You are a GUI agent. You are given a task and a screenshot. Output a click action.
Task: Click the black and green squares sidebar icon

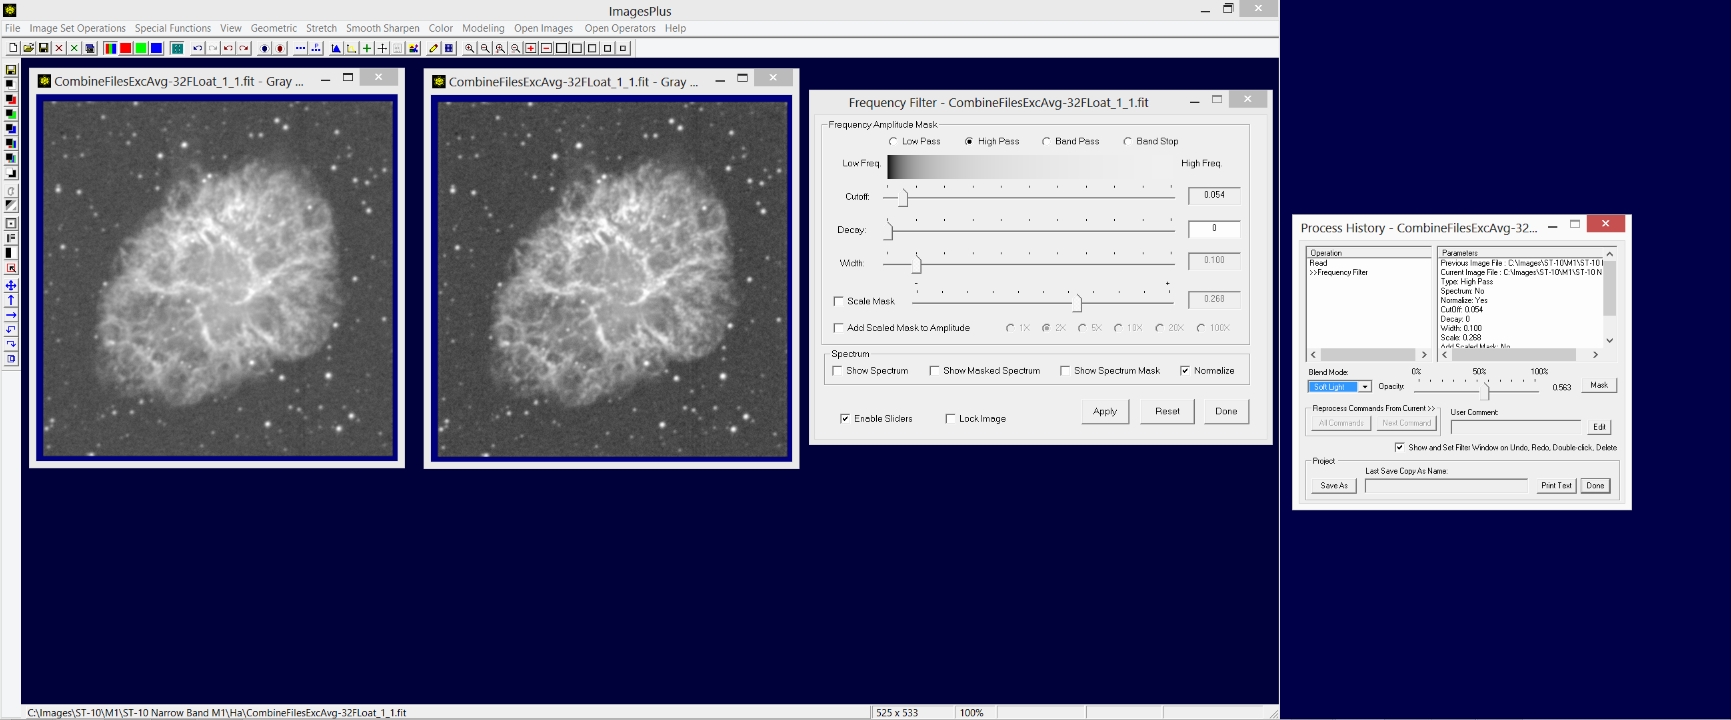pyautogui.click(x=11, y=114)
